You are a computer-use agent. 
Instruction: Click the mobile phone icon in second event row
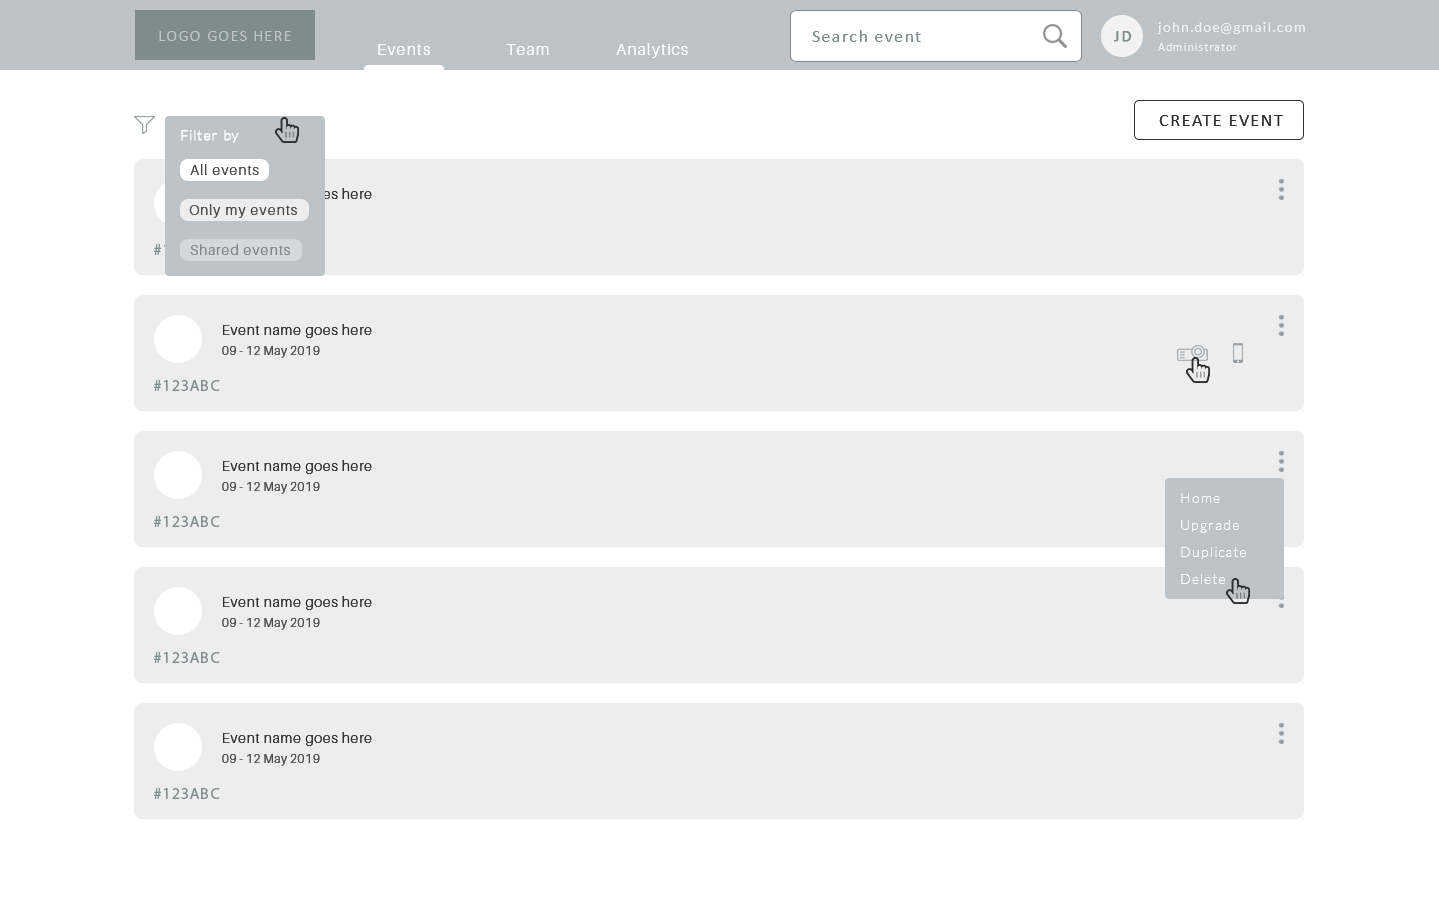coord(1238,353)
